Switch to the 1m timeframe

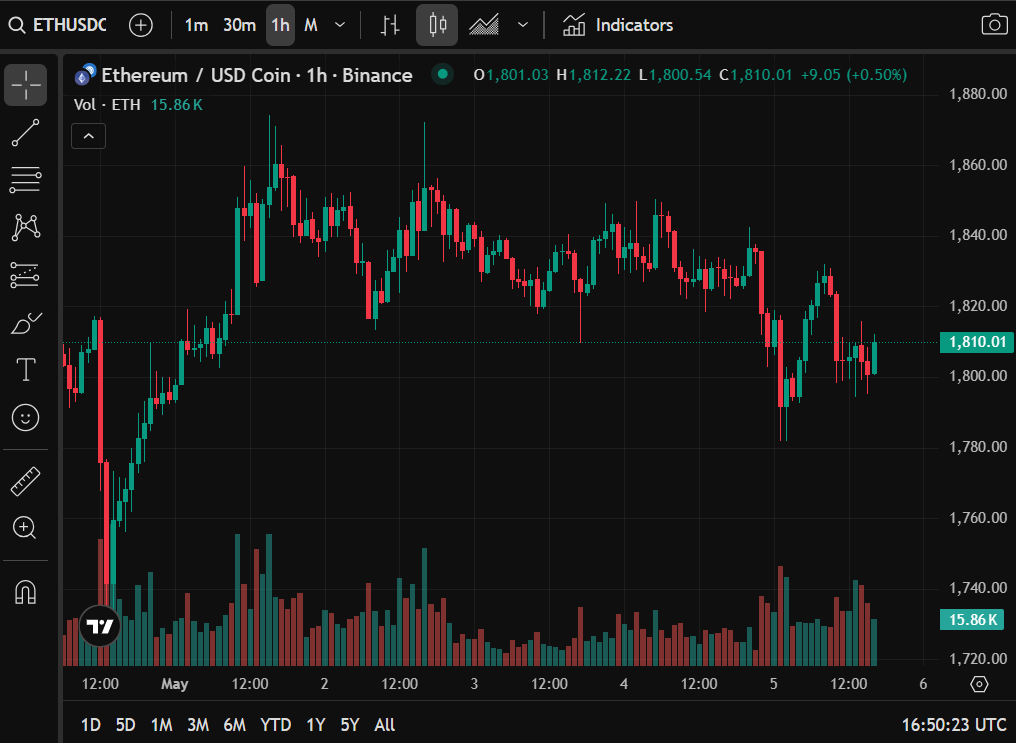click(x=196, y=25)
